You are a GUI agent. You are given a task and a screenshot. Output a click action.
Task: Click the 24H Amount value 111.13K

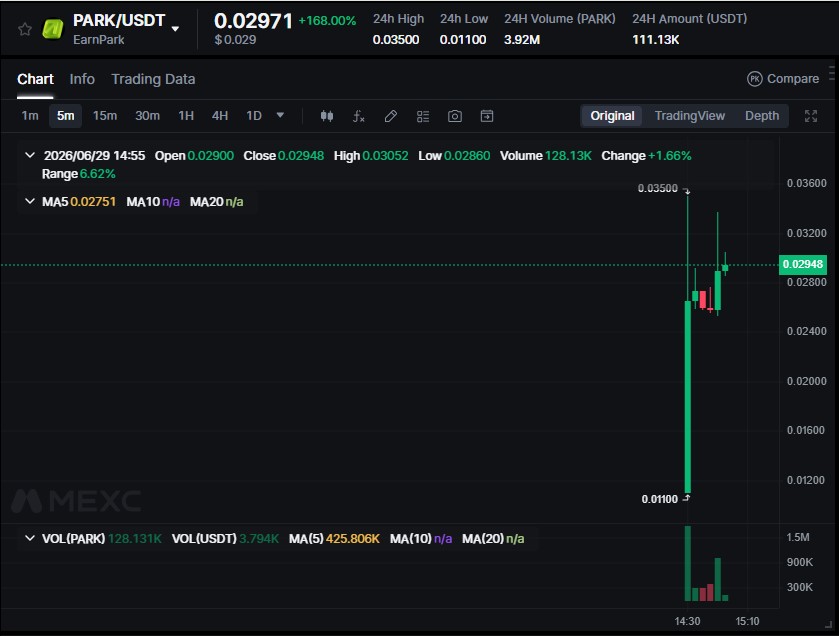pos(655,40)
